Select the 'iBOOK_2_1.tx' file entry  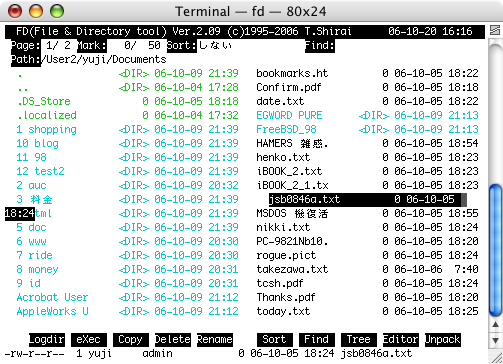click(367, 185)
